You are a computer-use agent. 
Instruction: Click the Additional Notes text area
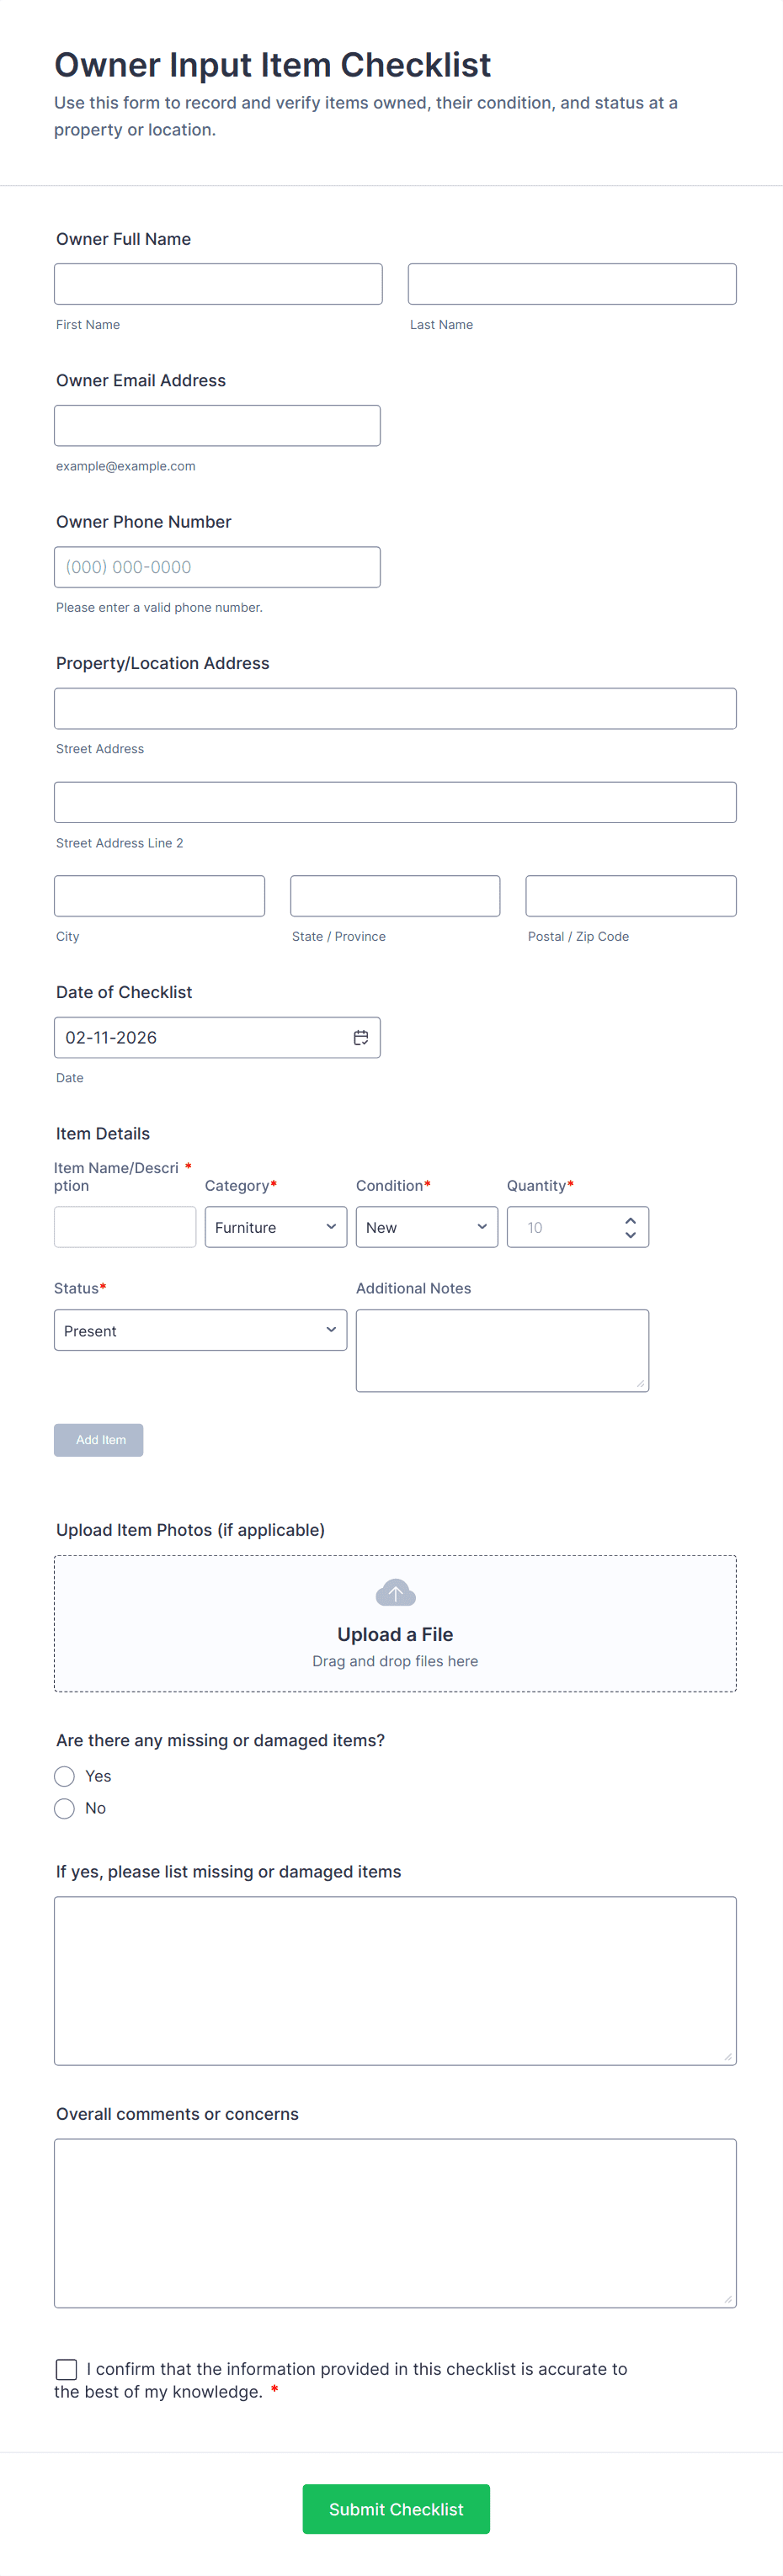click(502, 1350)
